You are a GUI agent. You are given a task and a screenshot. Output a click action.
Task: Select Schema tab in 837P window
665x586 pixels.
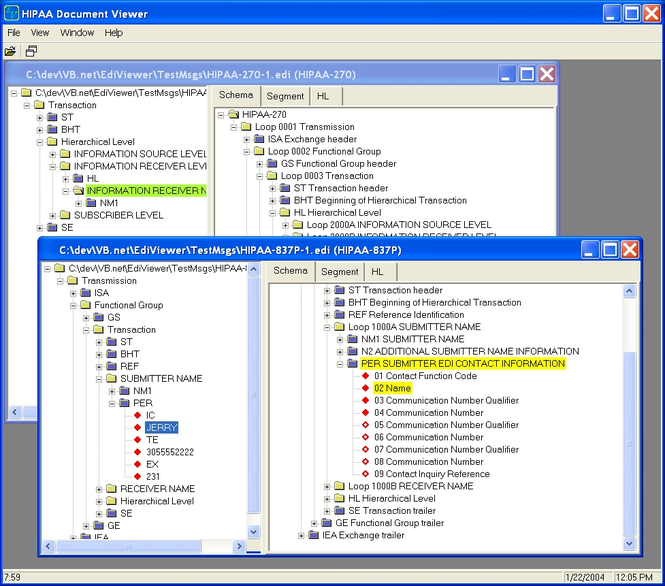[x=291, y=271]
